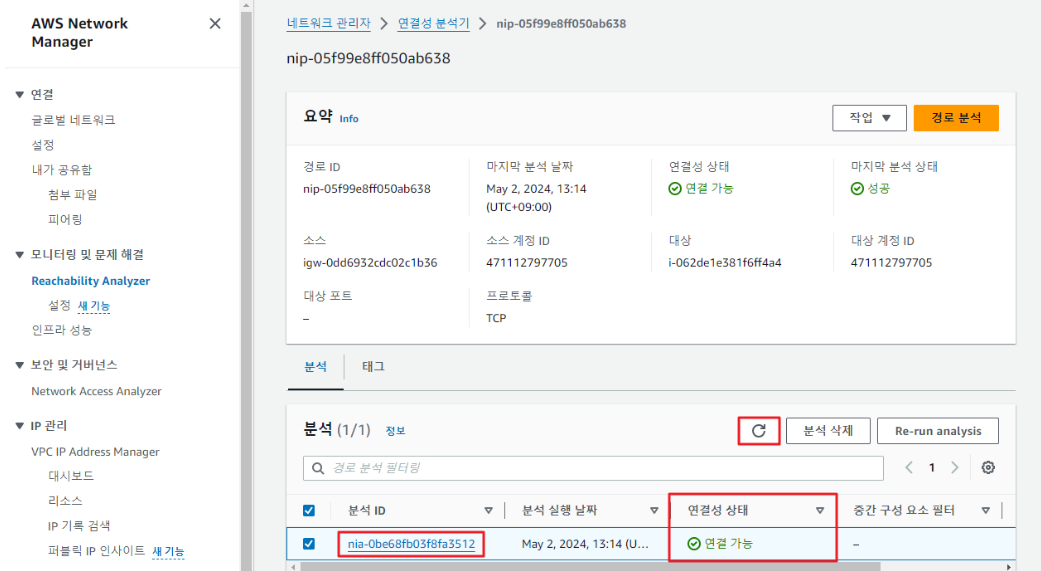
Task: Go to previous page of analyses
Action: (x=909, y=467)
